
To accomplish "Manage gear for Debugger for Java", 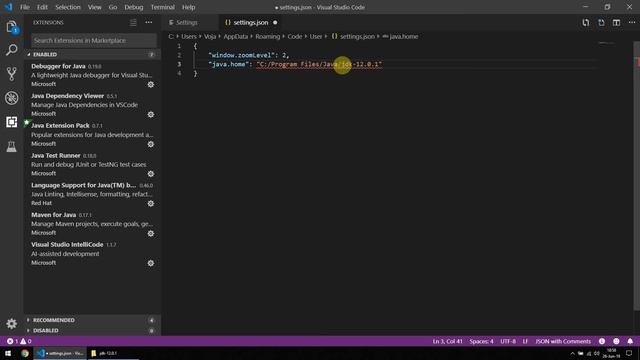I will [151, 84].
